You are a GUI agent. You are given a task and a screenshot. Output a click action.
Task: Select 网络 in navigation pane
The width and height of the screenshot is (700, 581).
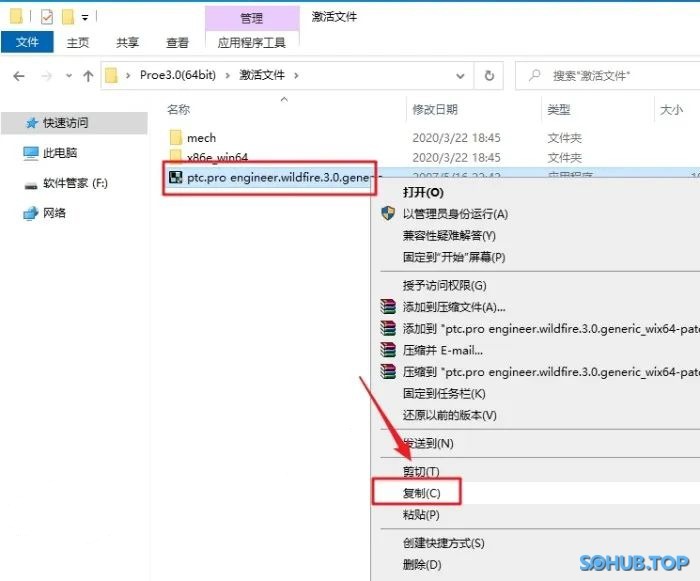point(54,213)
